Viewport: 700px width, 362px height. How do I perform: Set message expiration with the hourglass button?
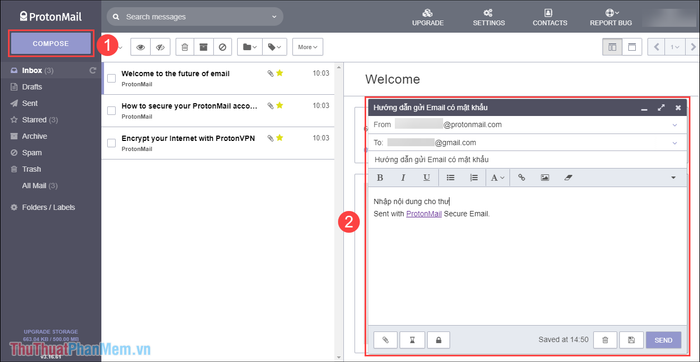(412, 340)
